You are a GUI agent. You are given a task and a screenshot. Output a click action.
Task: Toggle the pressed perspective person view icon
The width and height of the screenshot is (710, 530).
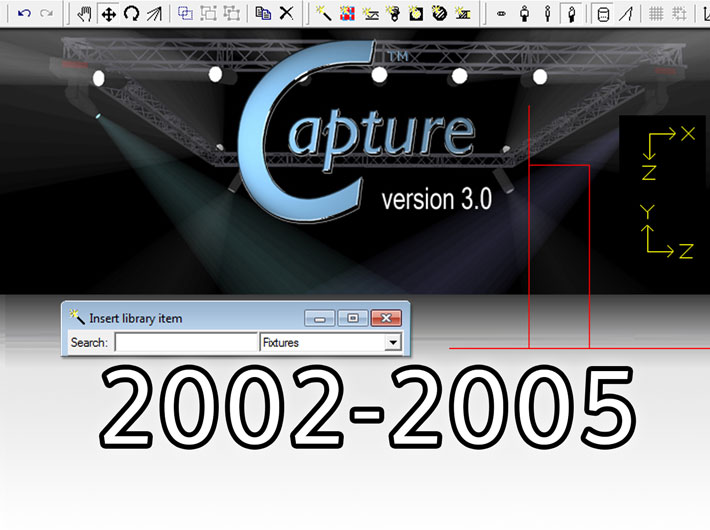(x=571, y=14)
